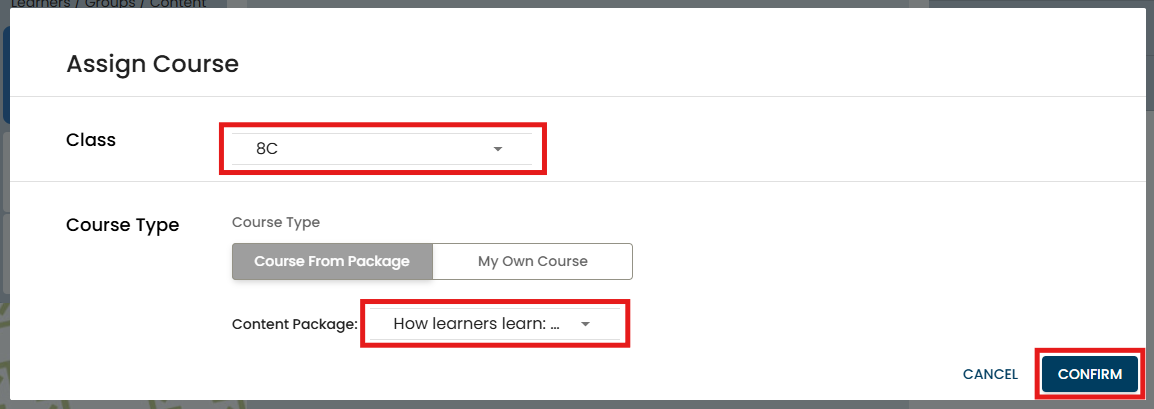Click the "Content" breadcrumb at top
The height and width of the screenshot is (409, 1154).
178,4
